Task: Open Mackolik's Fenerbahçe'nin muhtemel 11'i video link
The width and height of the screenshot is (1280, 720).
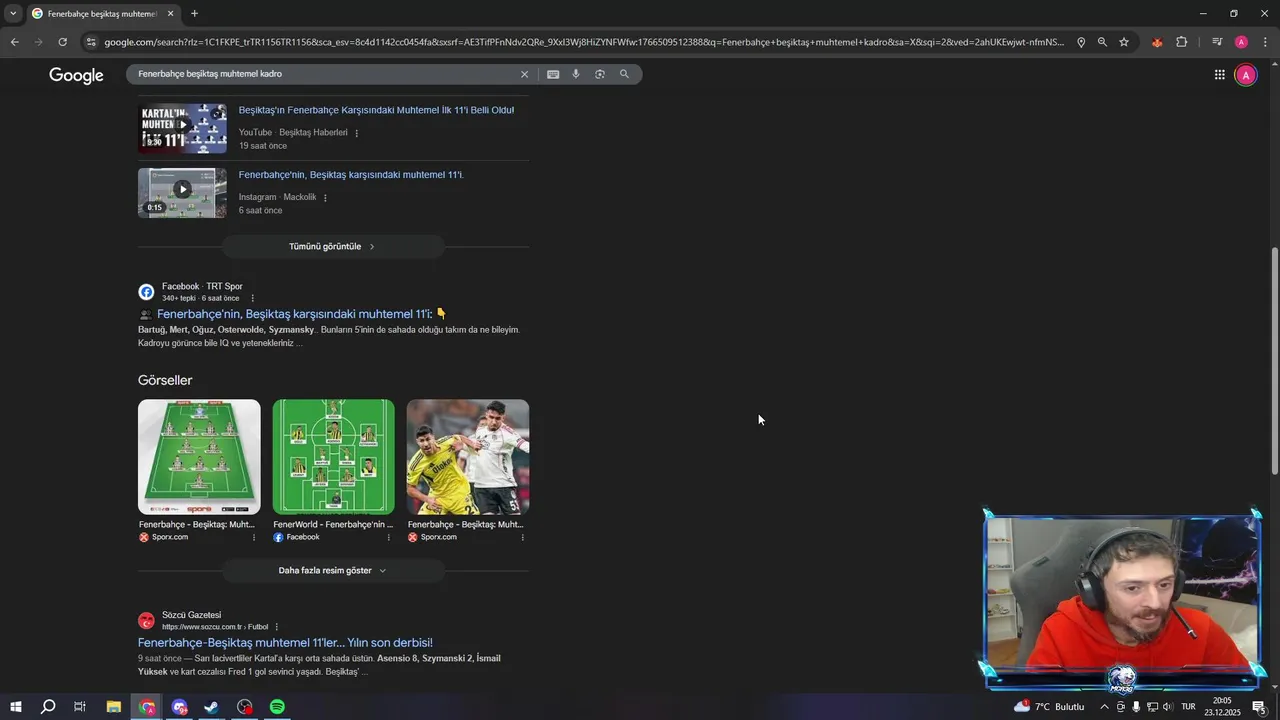Action: click(351, 175)
